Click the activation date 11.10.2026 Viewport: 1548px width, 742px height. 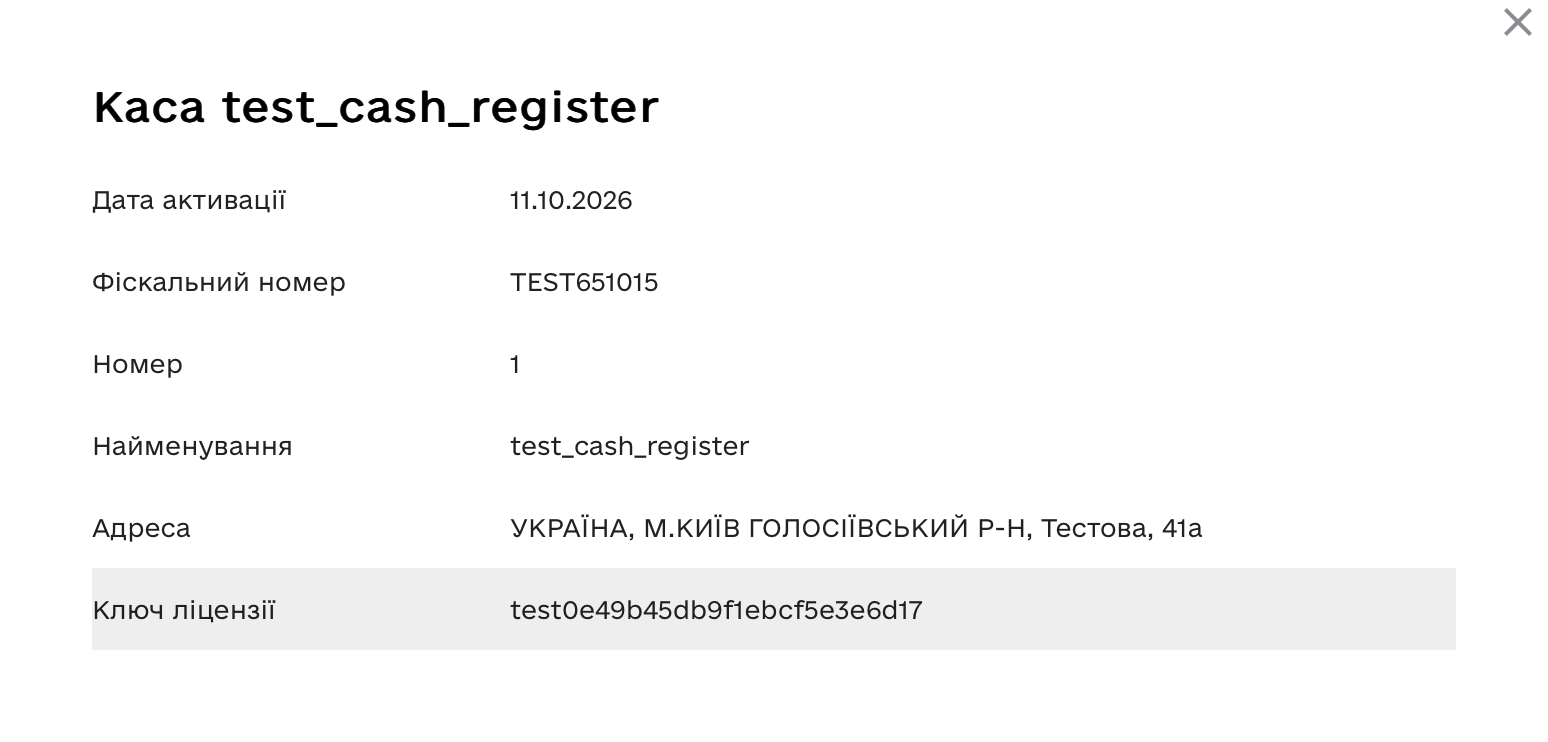tap(571, 200)
